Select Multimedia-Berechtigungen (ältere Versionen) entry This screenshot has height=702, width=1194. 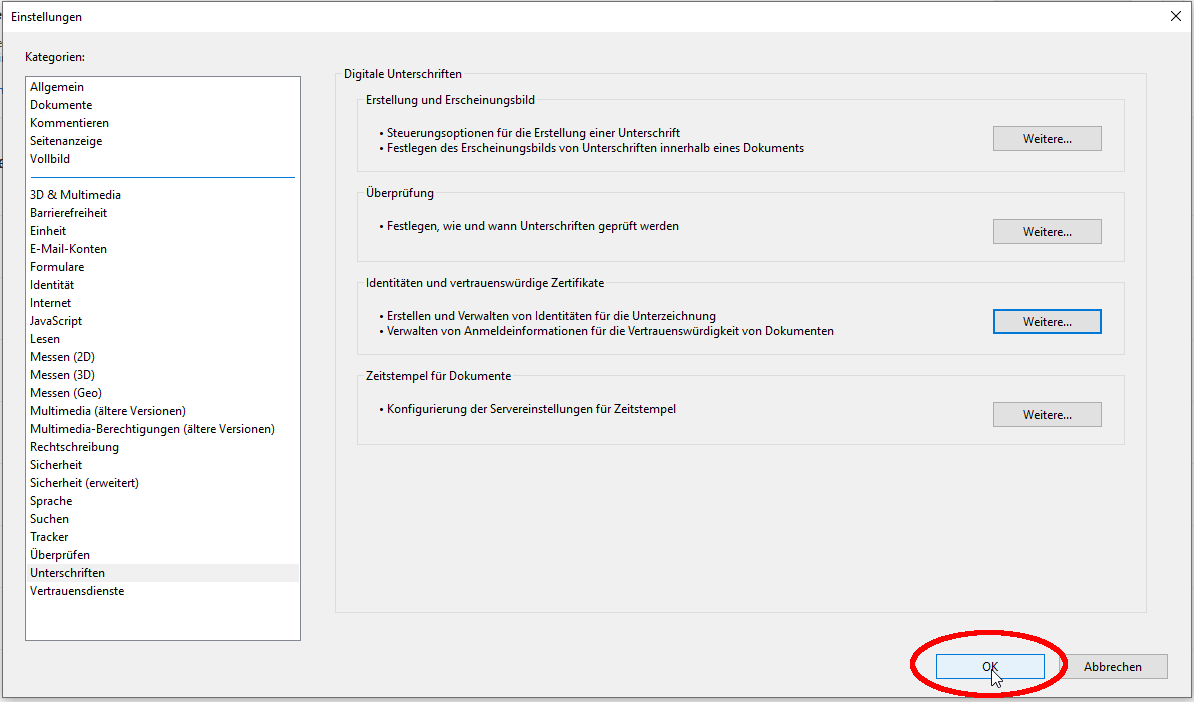pyautogui.click(x=152, y=429)
